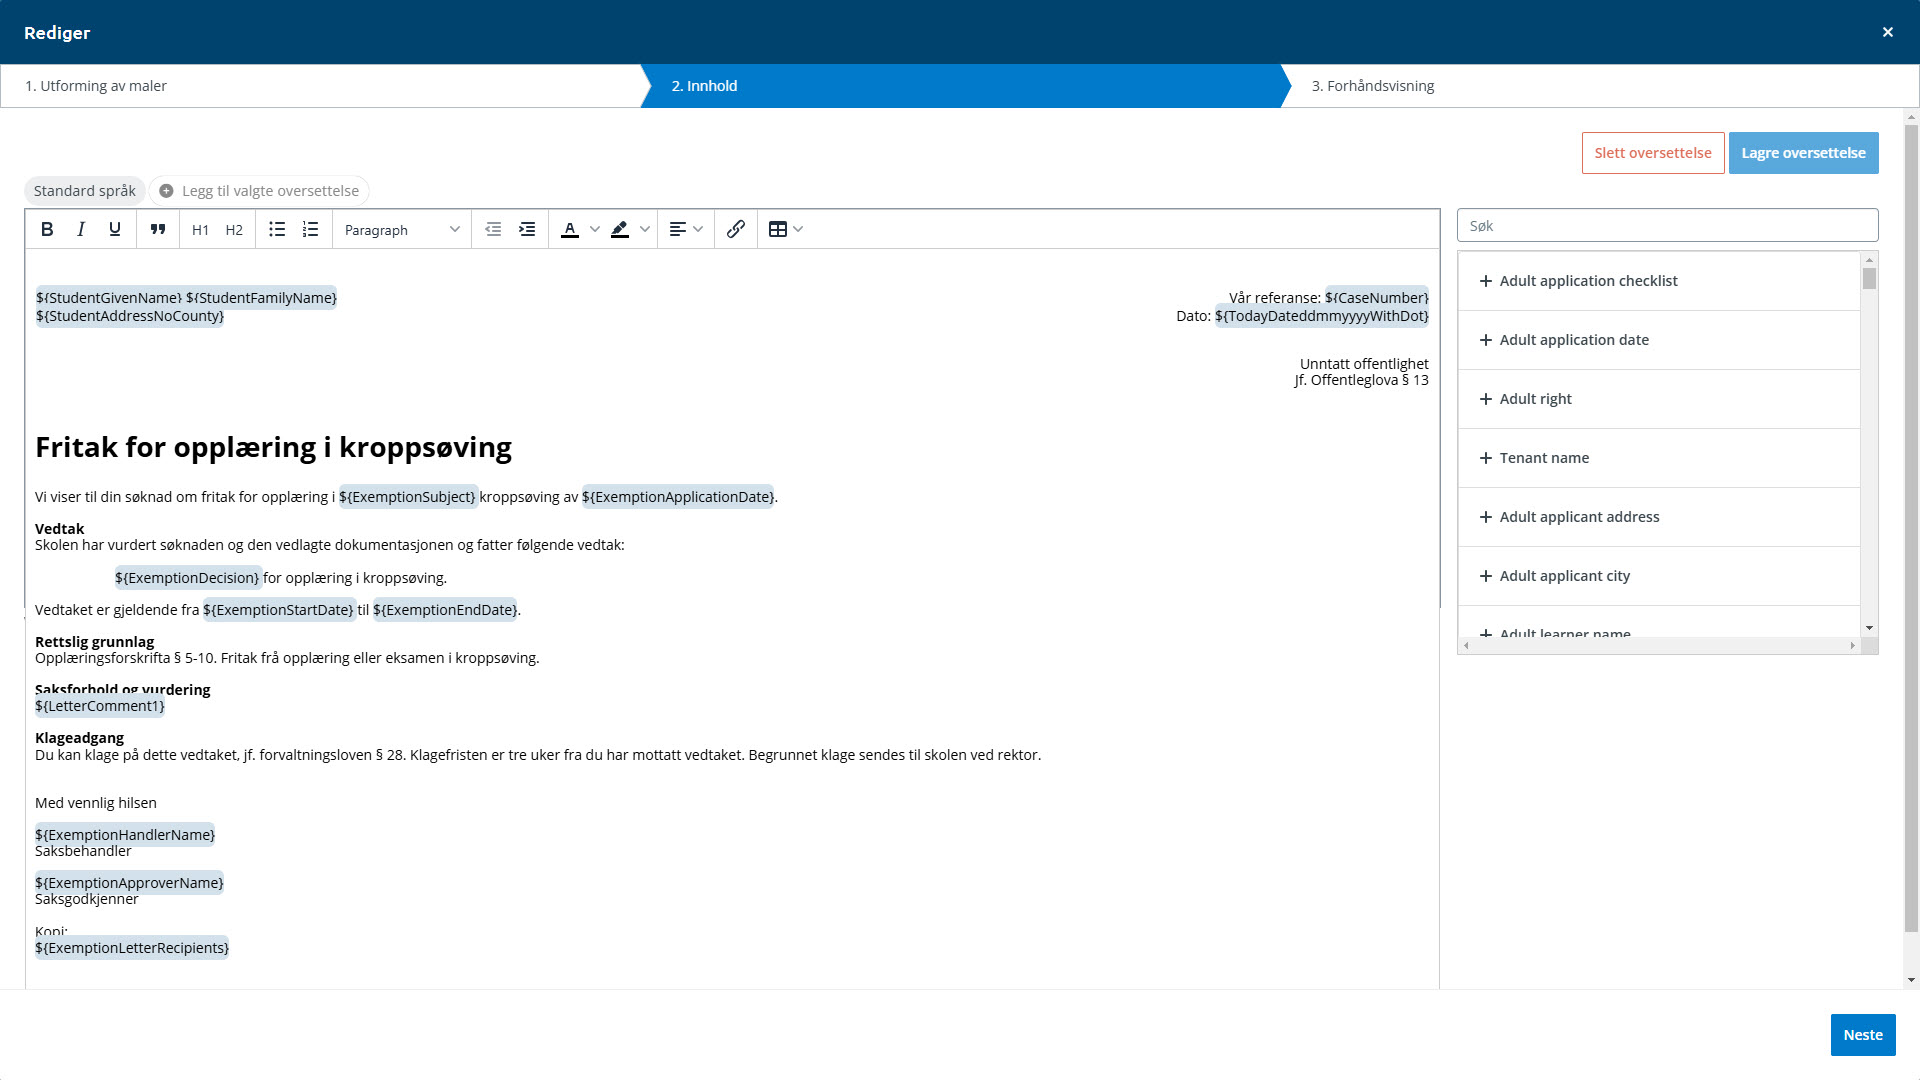The height and width of the screenshot is (1080, 1920).
Task: Switch to step 1 Utforming av maler
Action: (x=96, y=86)
